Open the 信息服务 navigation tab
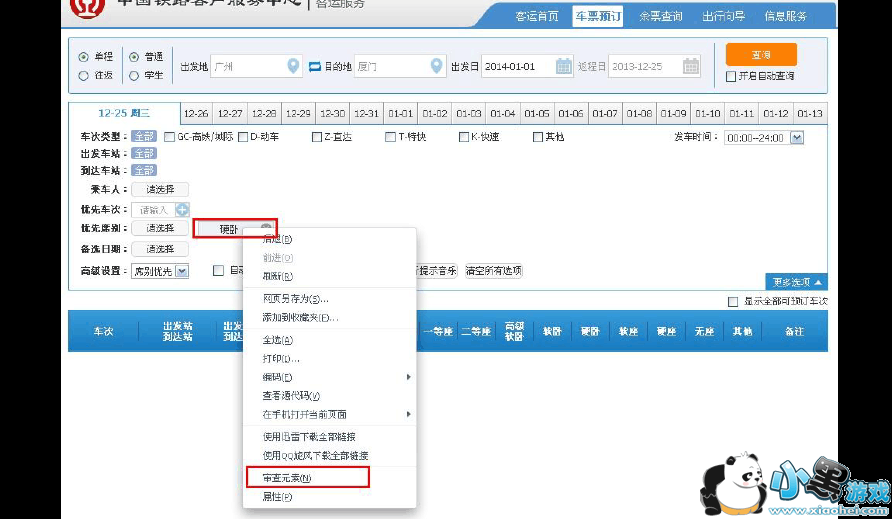The width and height of the screenshot is (892, 519). click(786, 16)
